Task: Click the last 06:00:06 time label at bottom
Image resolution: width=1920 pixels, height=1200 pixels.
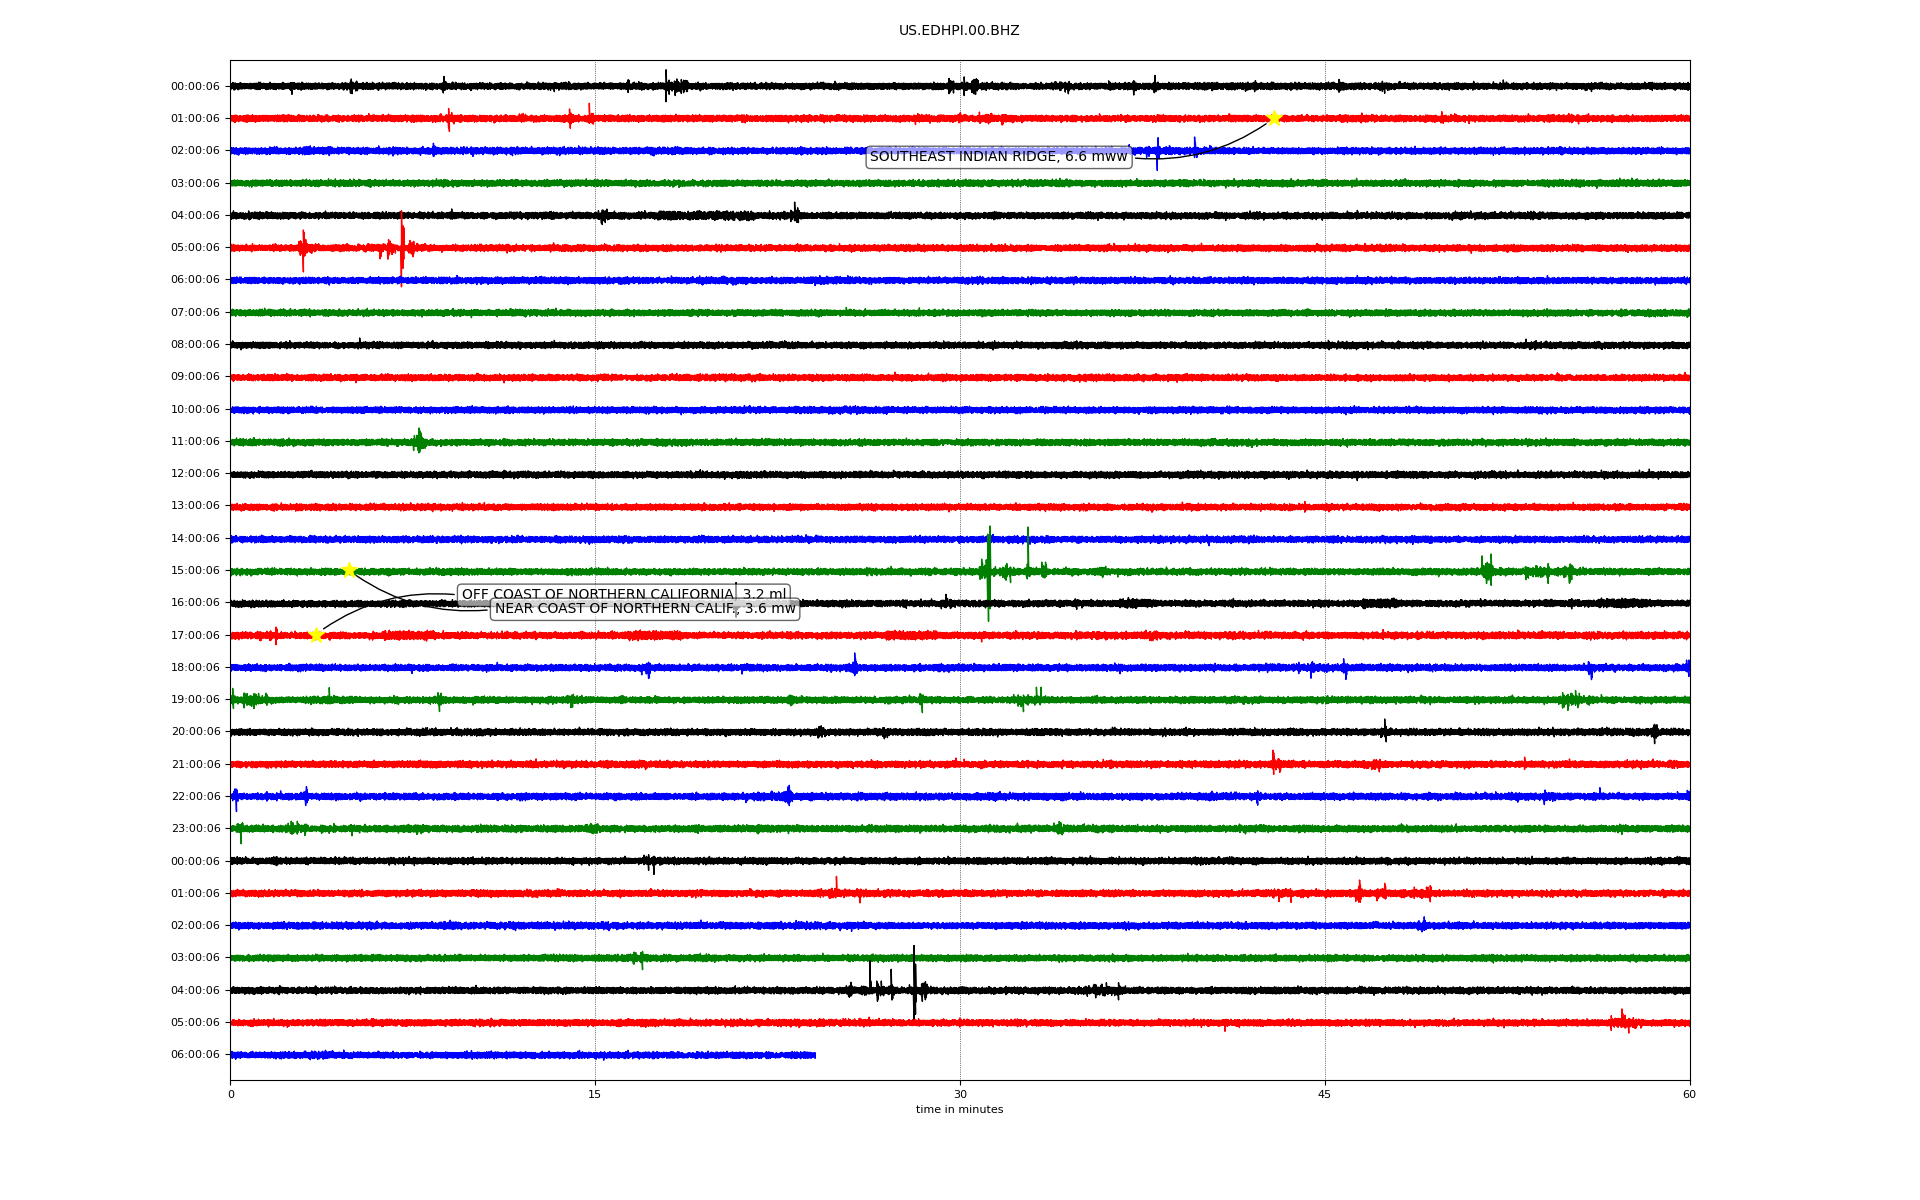Action: click(x=195, y=1054)
